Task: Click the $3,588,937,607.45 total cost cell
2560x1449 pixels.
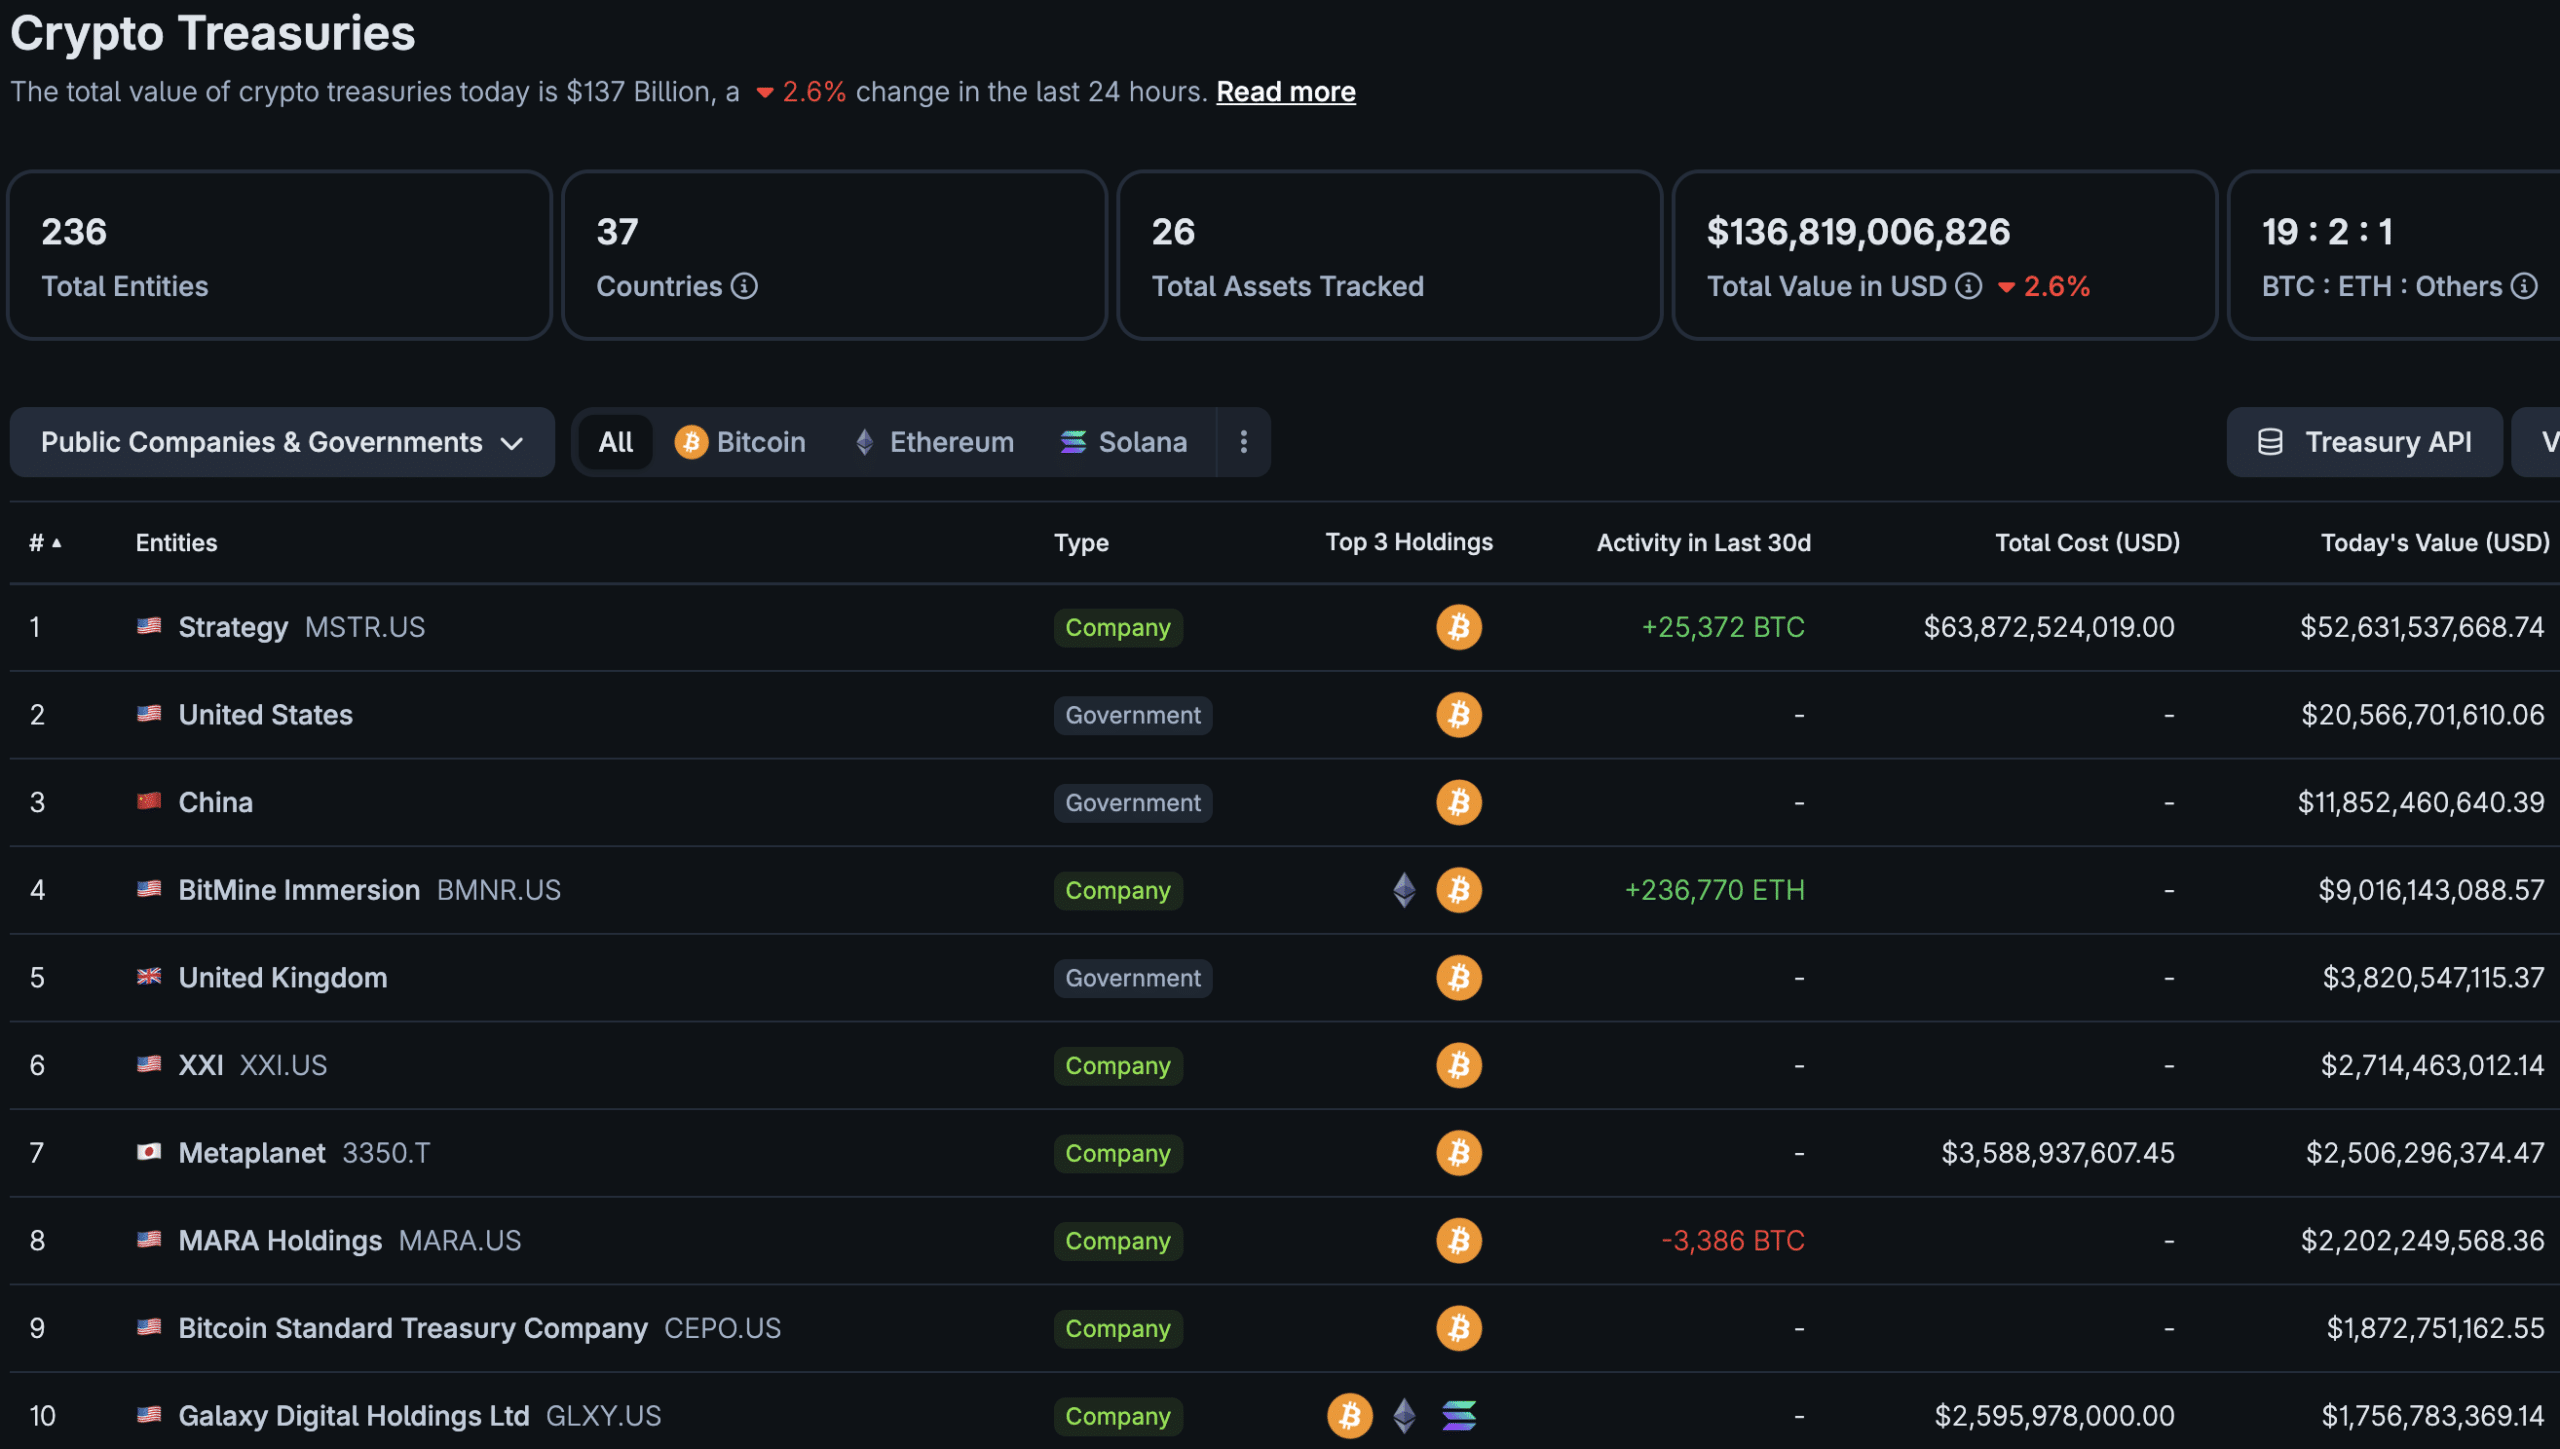Action: pyautogui.click(x=2057, y=1153)
